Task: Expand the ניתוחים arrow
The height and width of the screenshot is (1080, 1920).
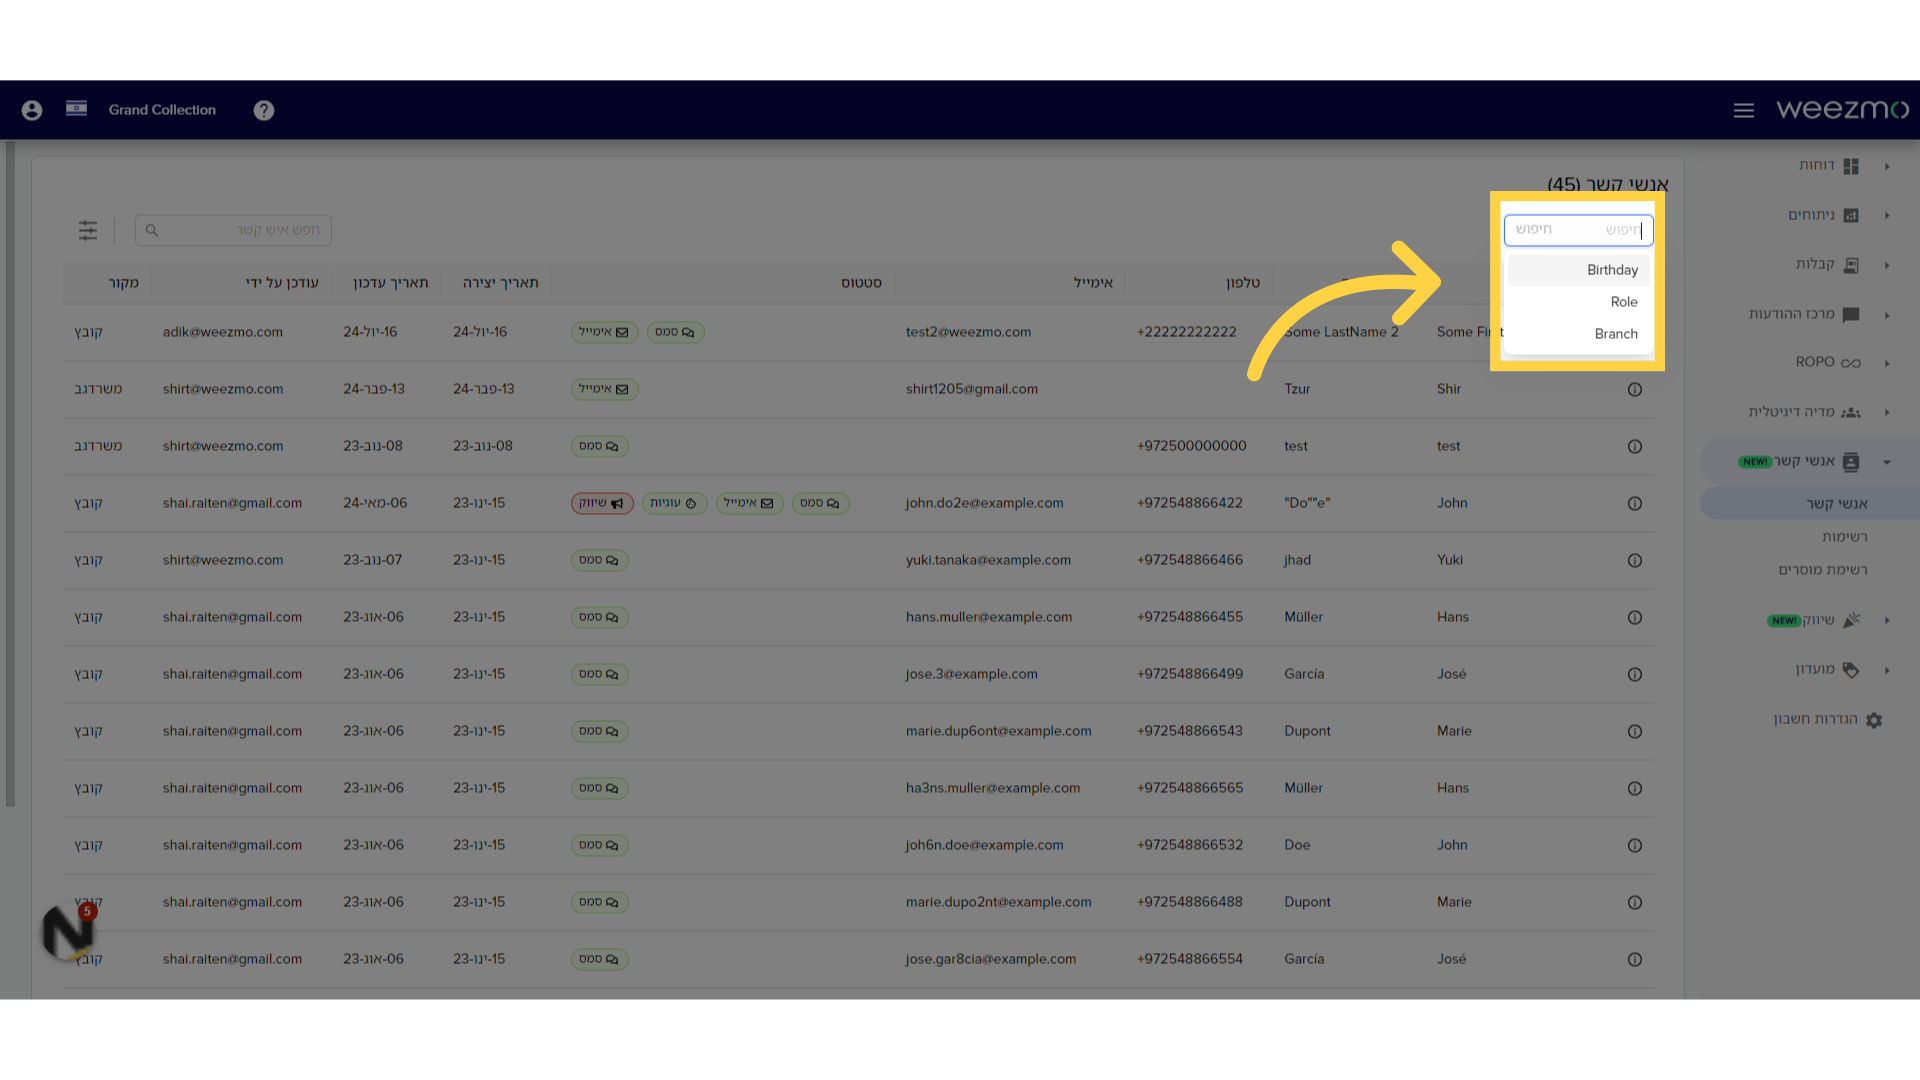Action: [1887, 215]
